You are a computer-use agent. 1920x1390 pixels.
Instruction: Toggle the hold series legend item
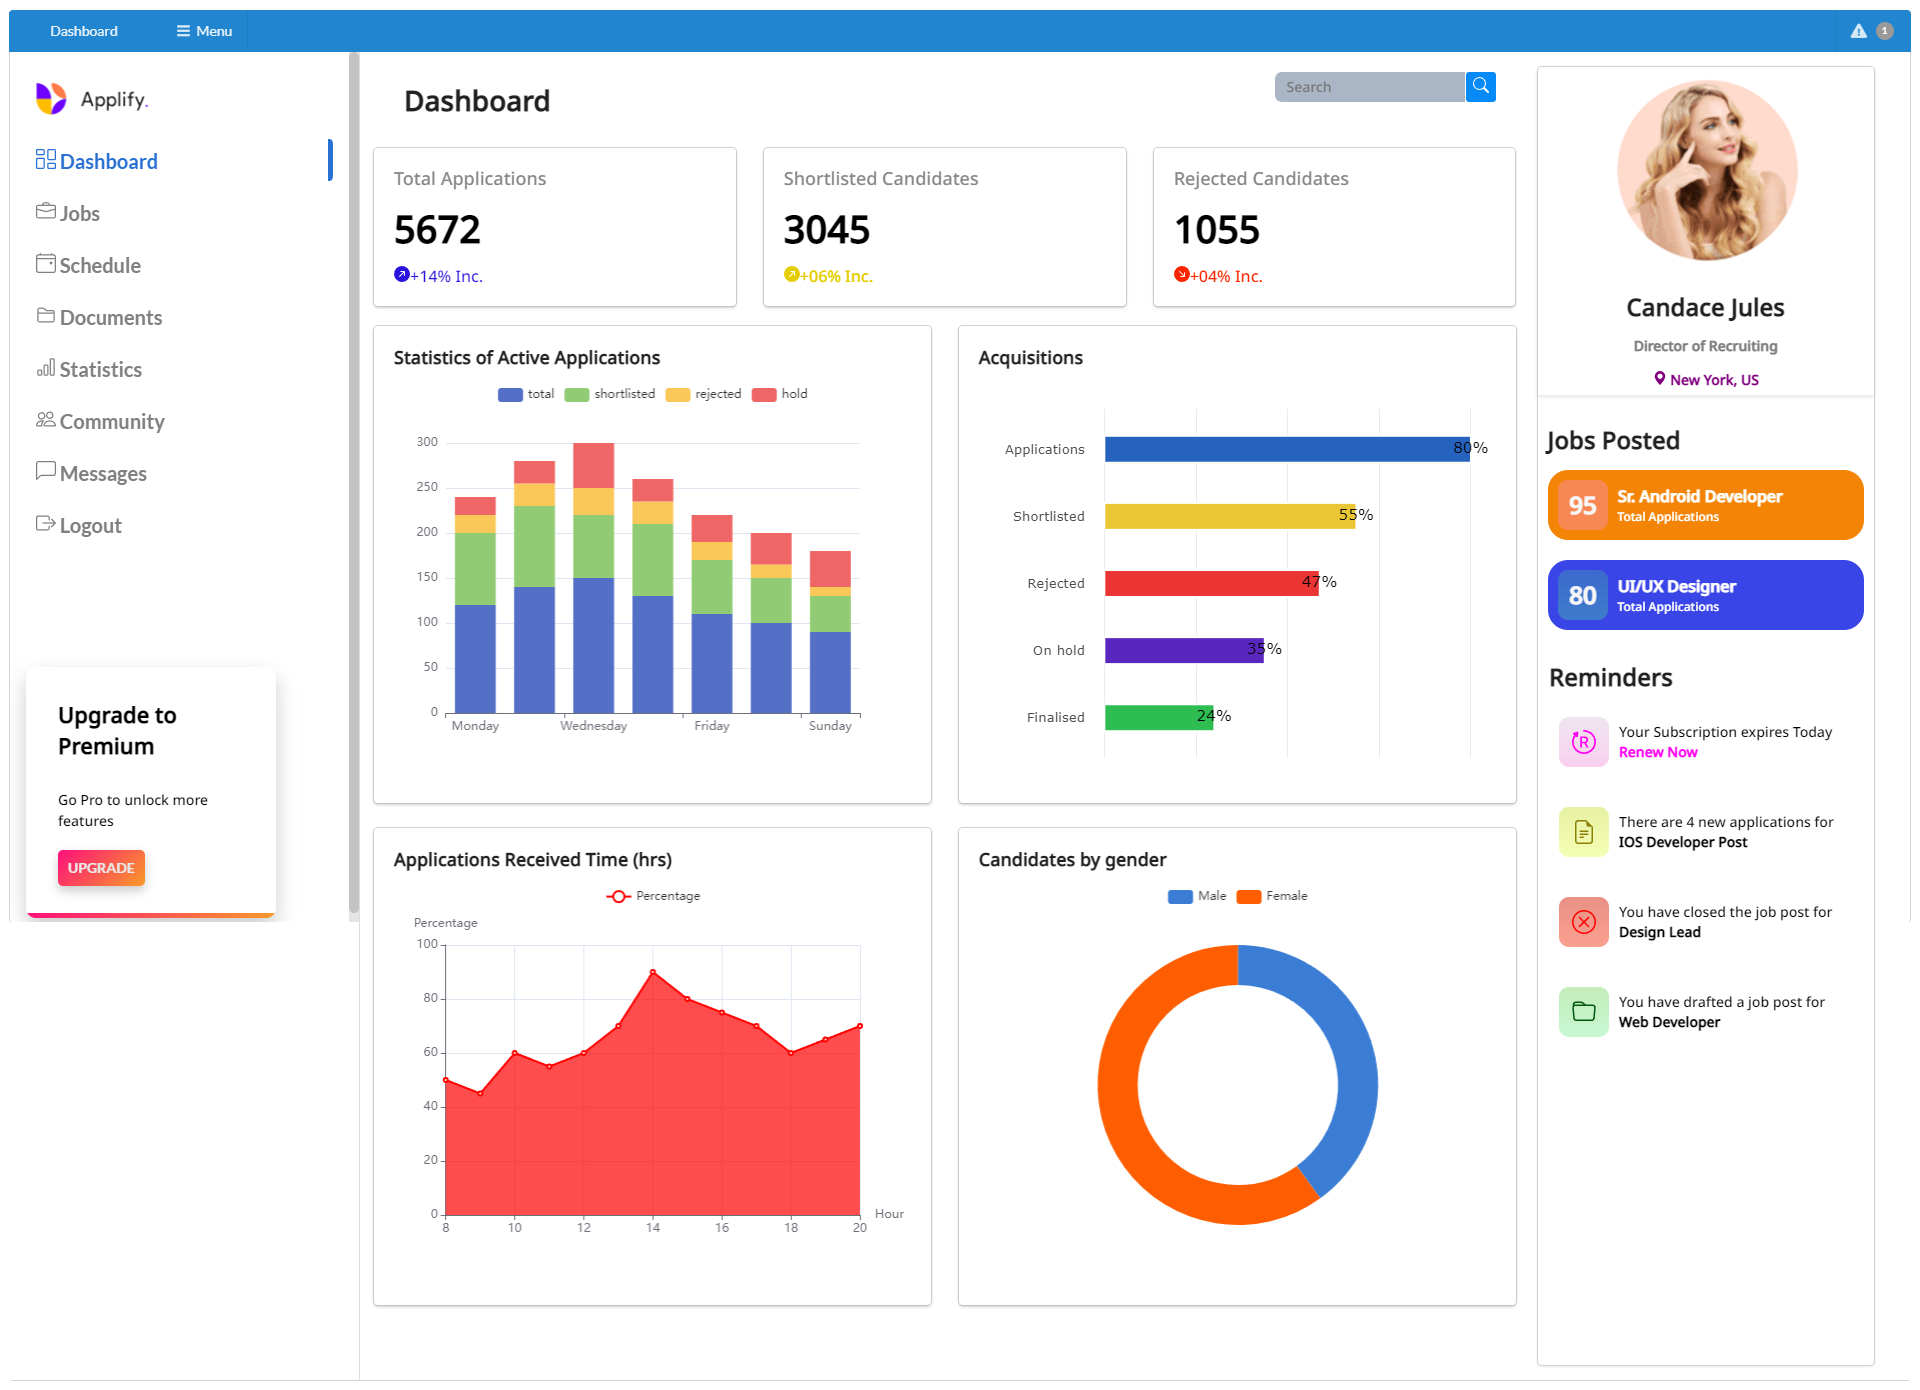tap(780, 394)
